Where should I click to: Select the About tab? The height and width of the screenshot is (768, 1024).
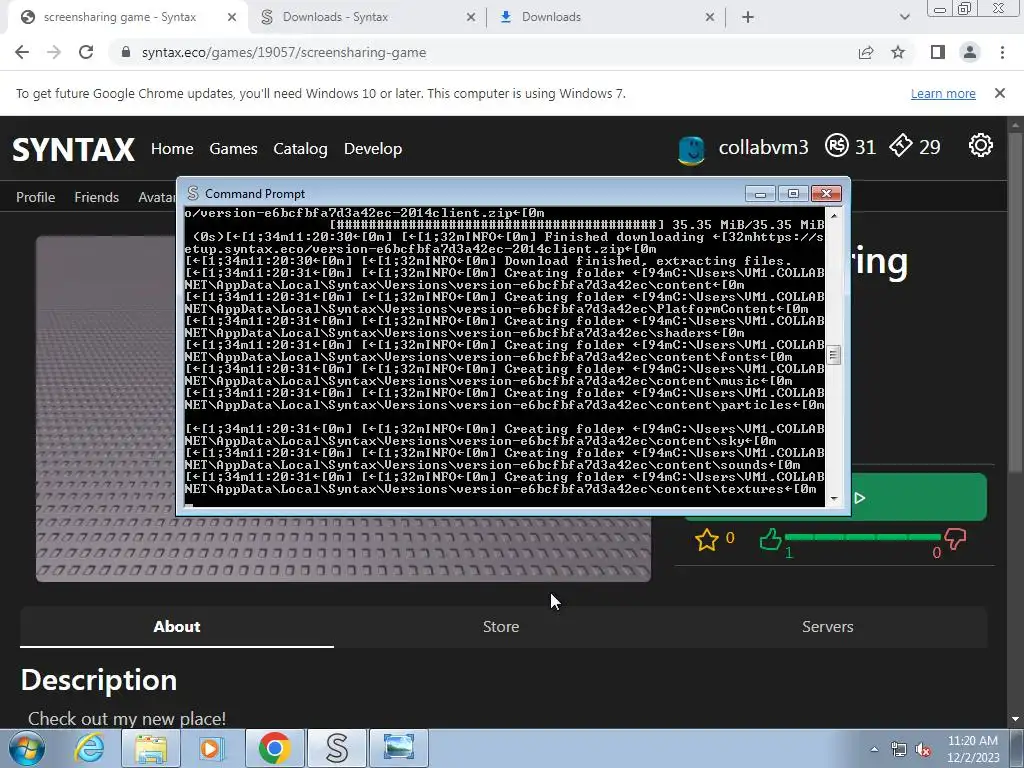click(x=177, y=627)
